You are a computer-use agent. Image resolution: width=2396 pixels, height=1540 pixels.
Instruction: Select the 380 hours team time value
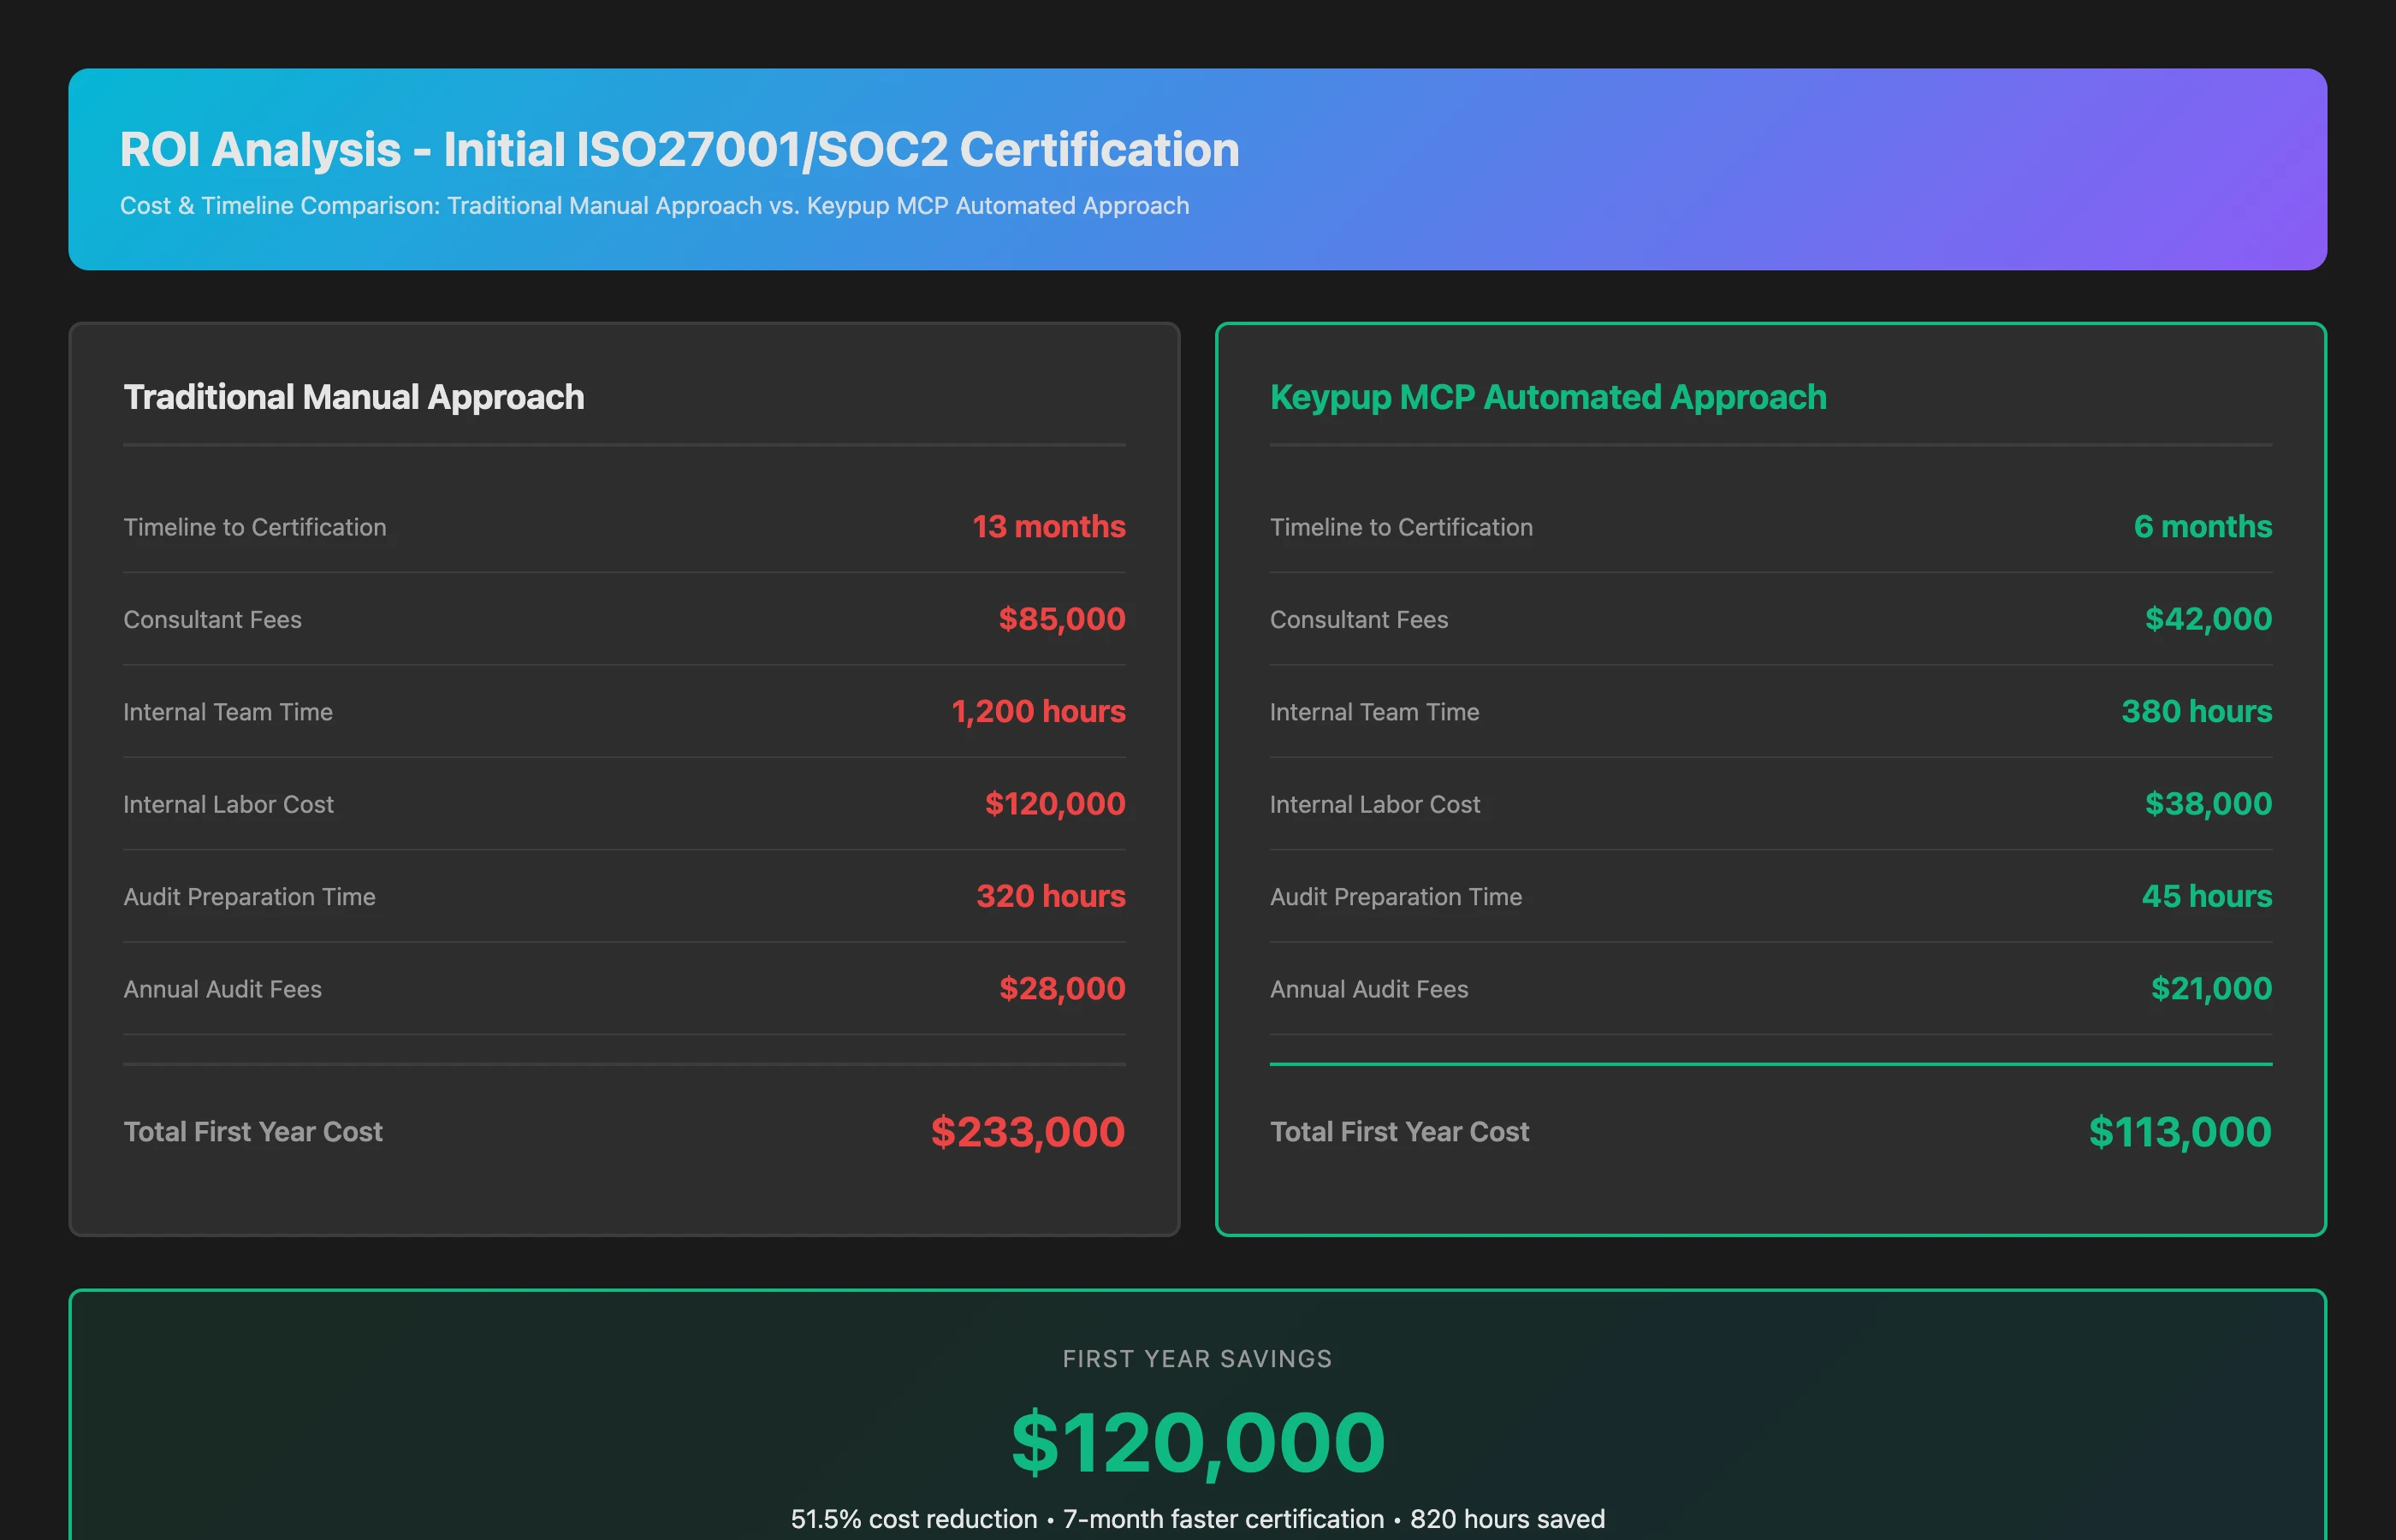point(2196,711)
